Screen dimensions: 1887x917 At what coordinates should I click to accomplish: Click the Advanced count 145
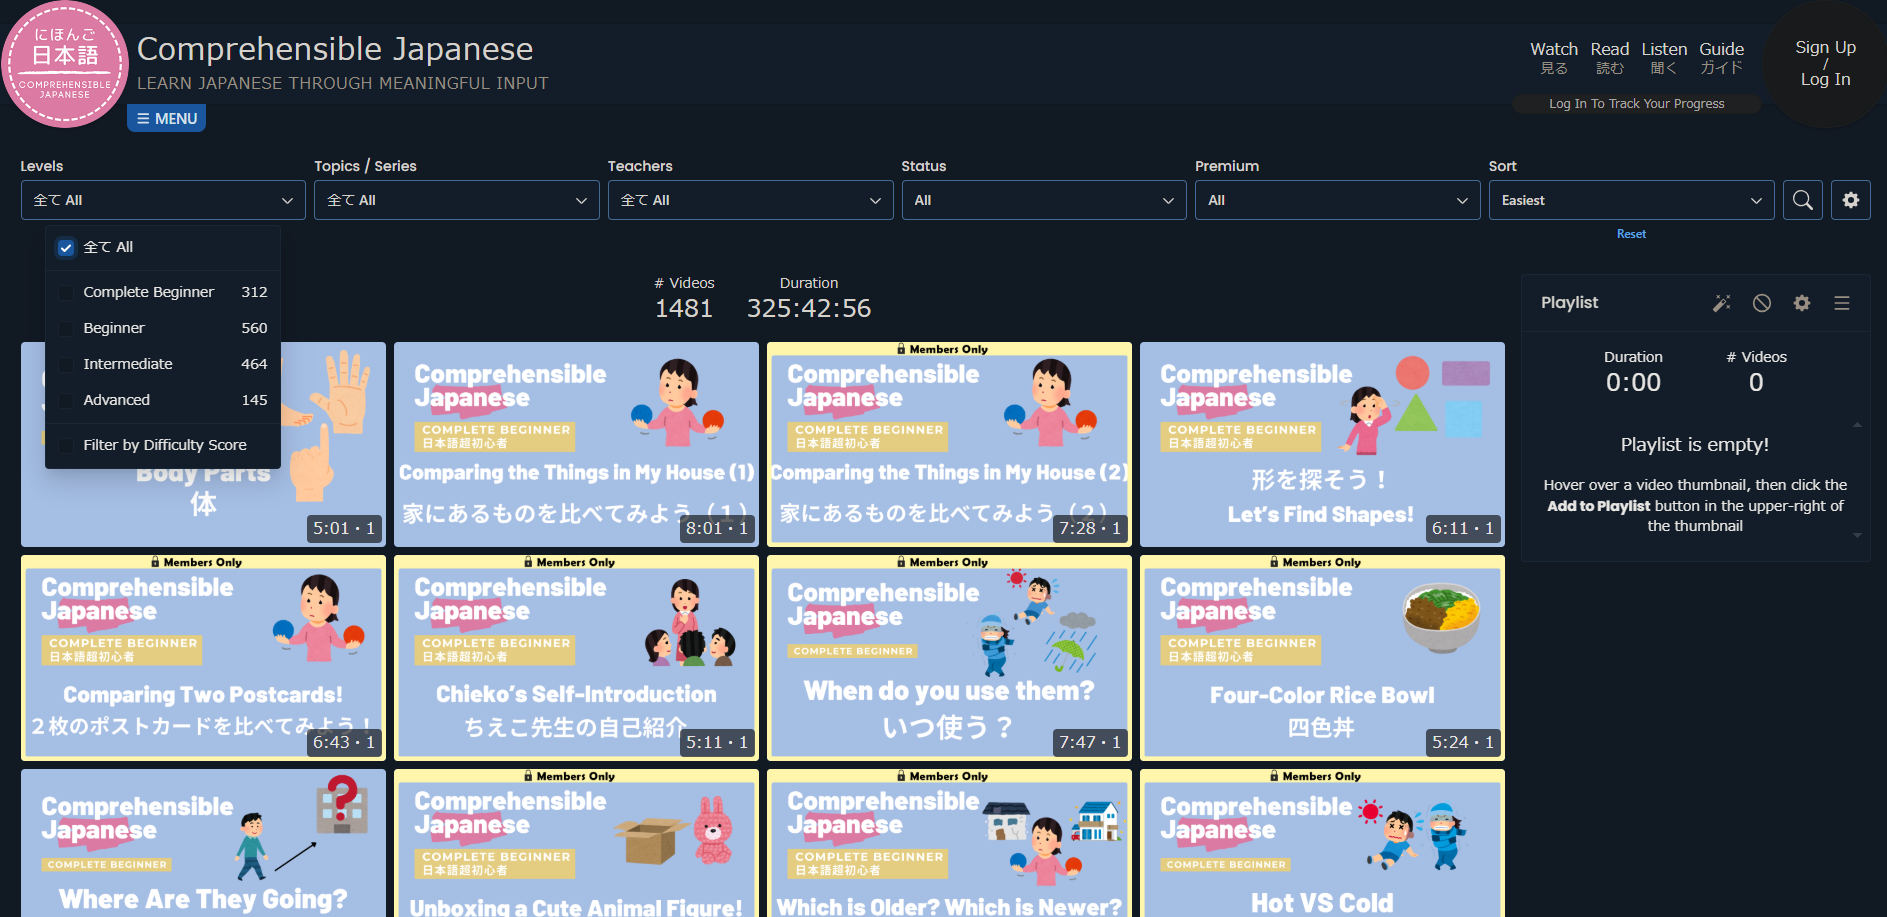click(x=254, y=400)
